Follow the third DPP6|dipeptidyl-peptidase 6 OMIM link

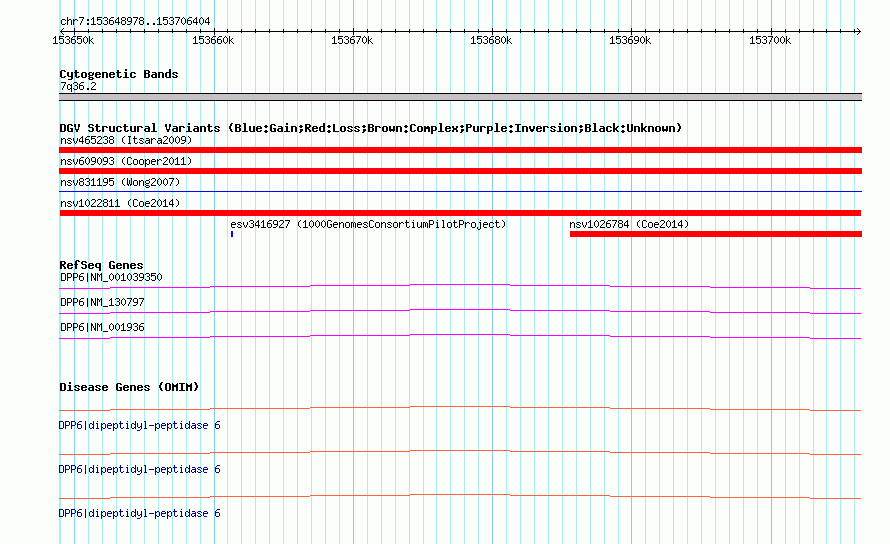(x=140, y=513)
